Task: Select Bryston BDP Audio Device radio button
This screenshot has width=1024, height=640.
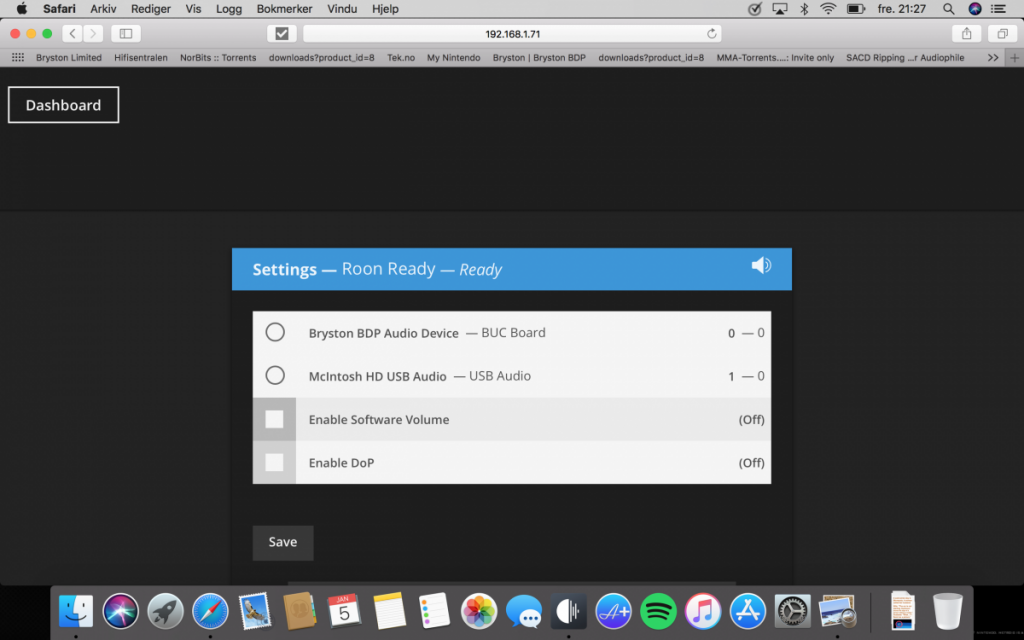Action: pos(275,332)
